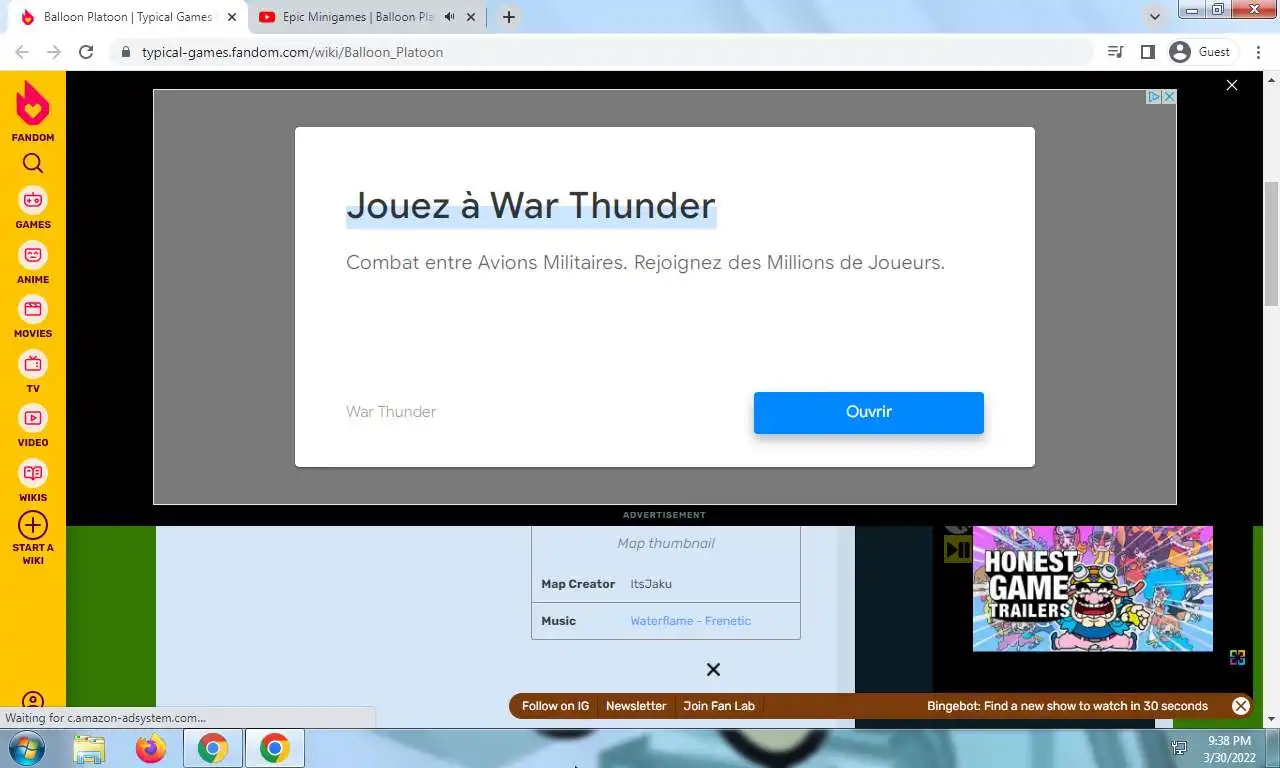Click the Bingebot find a new show link
Viewport: 1280px width, 768px height.
[1067, 706]
